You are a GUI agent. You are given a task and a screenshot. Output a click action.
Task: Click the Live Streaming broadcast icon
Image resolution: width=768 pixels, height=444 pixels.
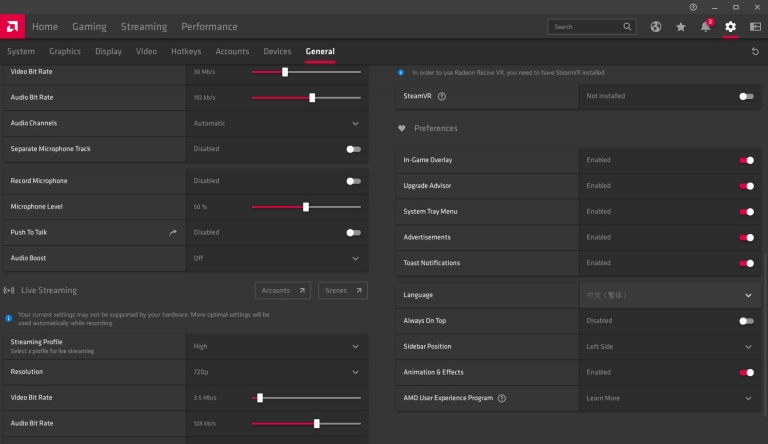(x=9, y=291)
